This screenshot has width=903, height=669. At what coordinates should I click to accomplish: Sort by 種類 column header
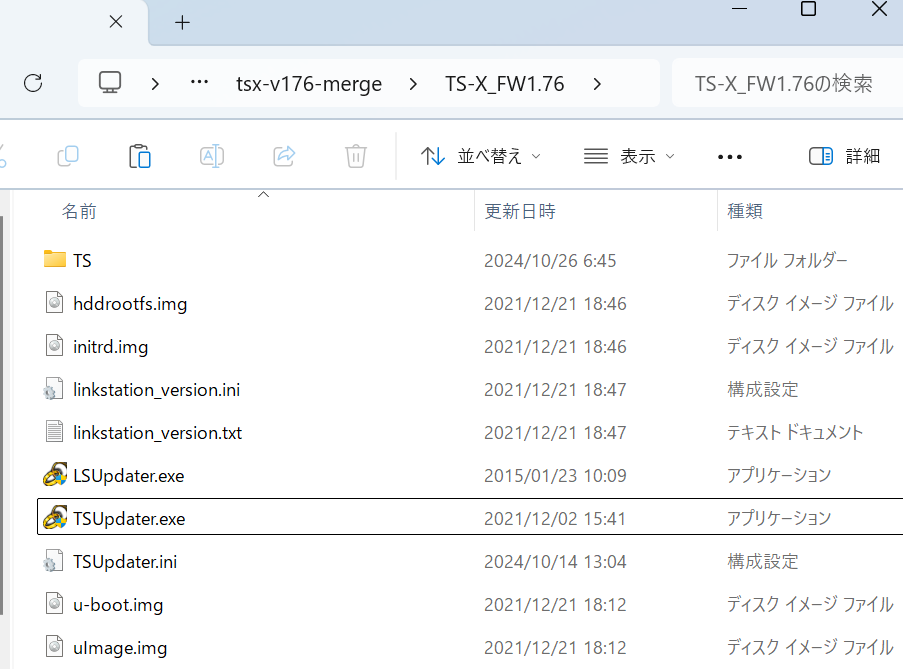point(745,211)
